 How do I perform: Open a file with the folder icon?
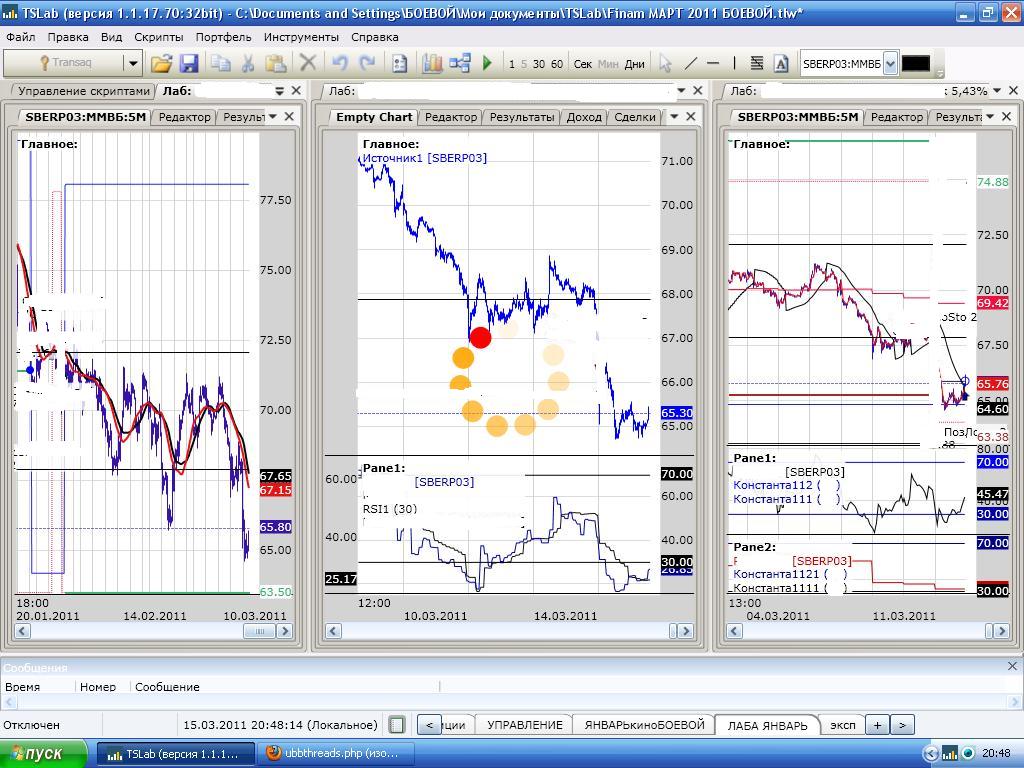161,63
